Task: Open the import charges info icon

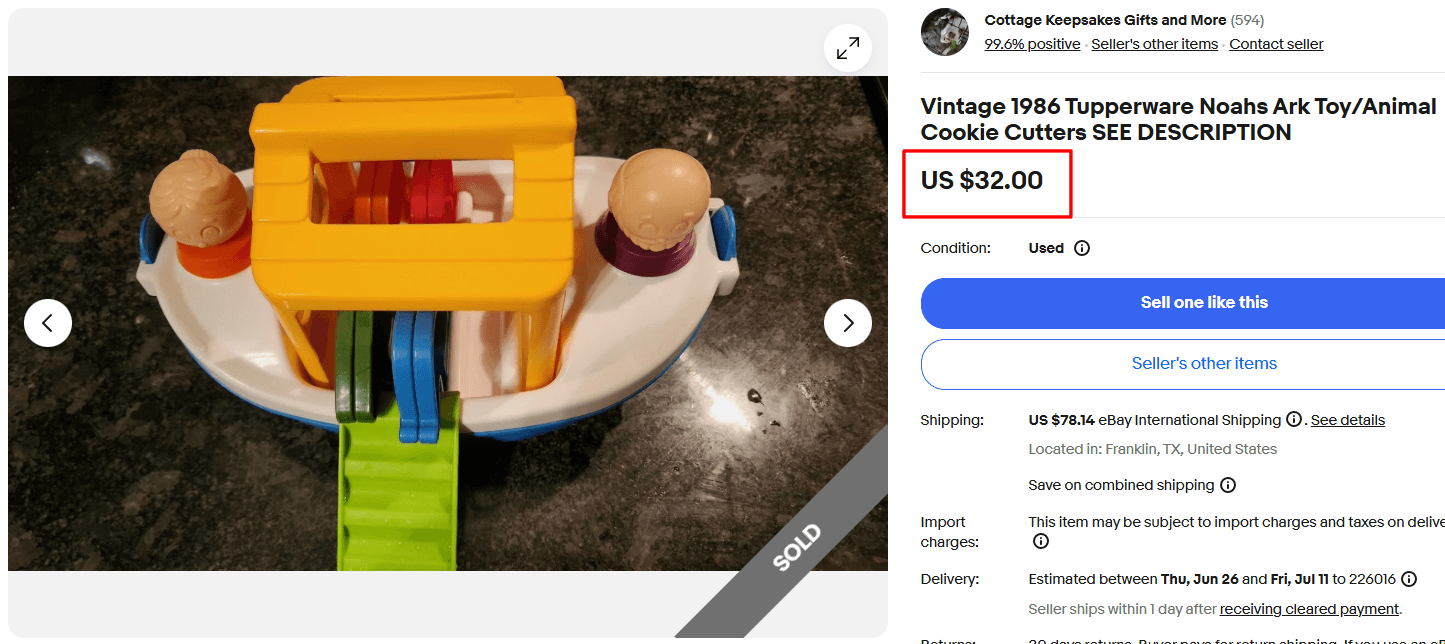Action: click(1040, 541)
